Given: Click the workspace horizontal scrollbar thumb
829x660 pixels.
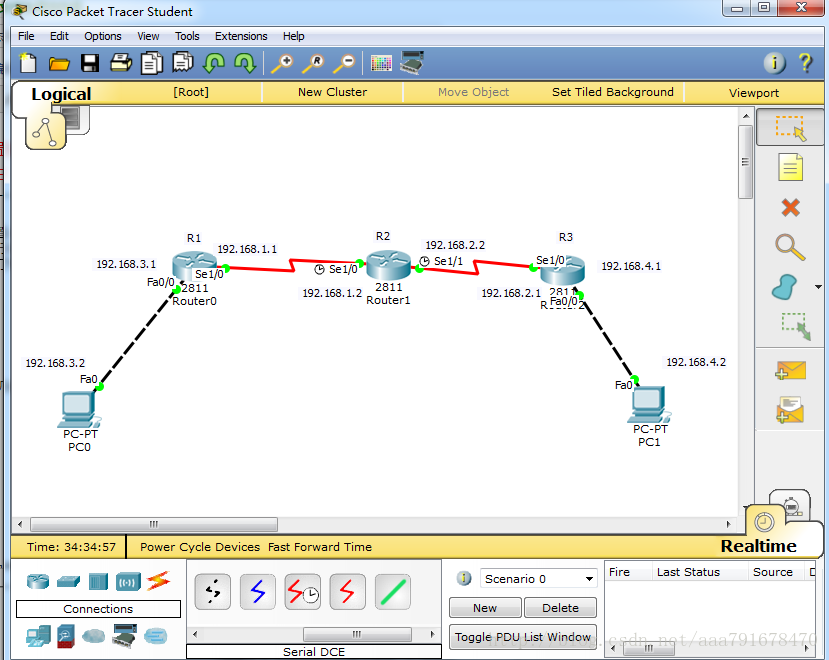Looking at the screenshot, I should (154, 524).
